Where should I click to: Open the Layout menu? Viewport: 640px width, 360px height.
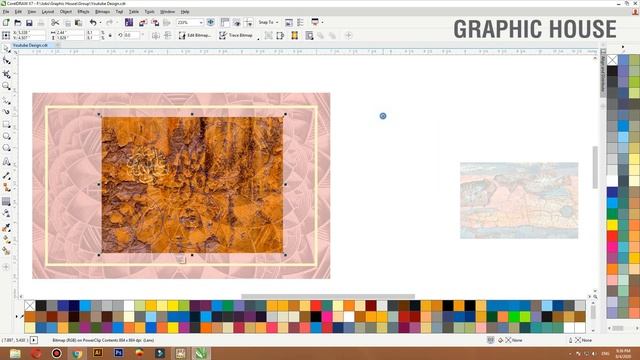coord(48,12)
